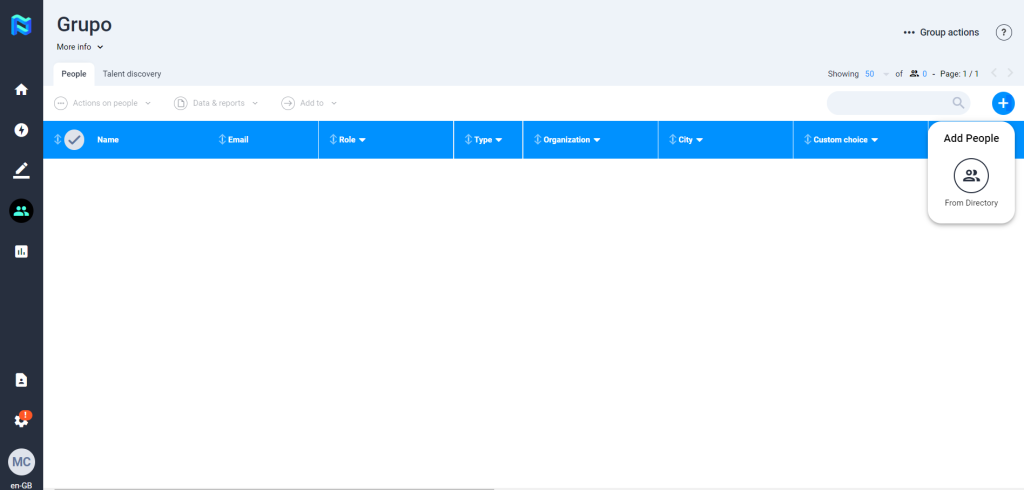Expand the More info section

click(x=80, y=47)
